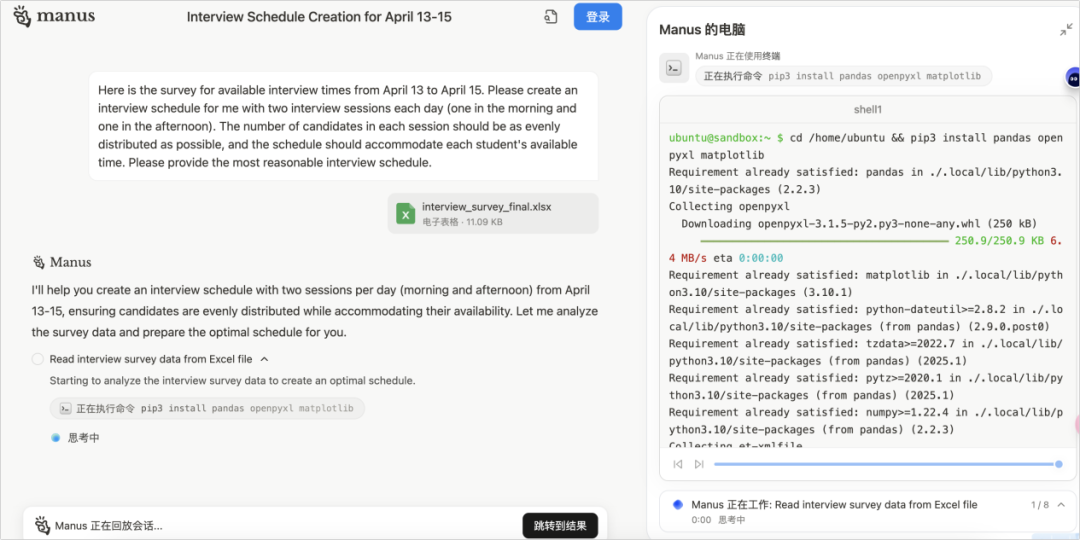Open the interview_survey_final.xlsx attachment

tap(492, 214)
